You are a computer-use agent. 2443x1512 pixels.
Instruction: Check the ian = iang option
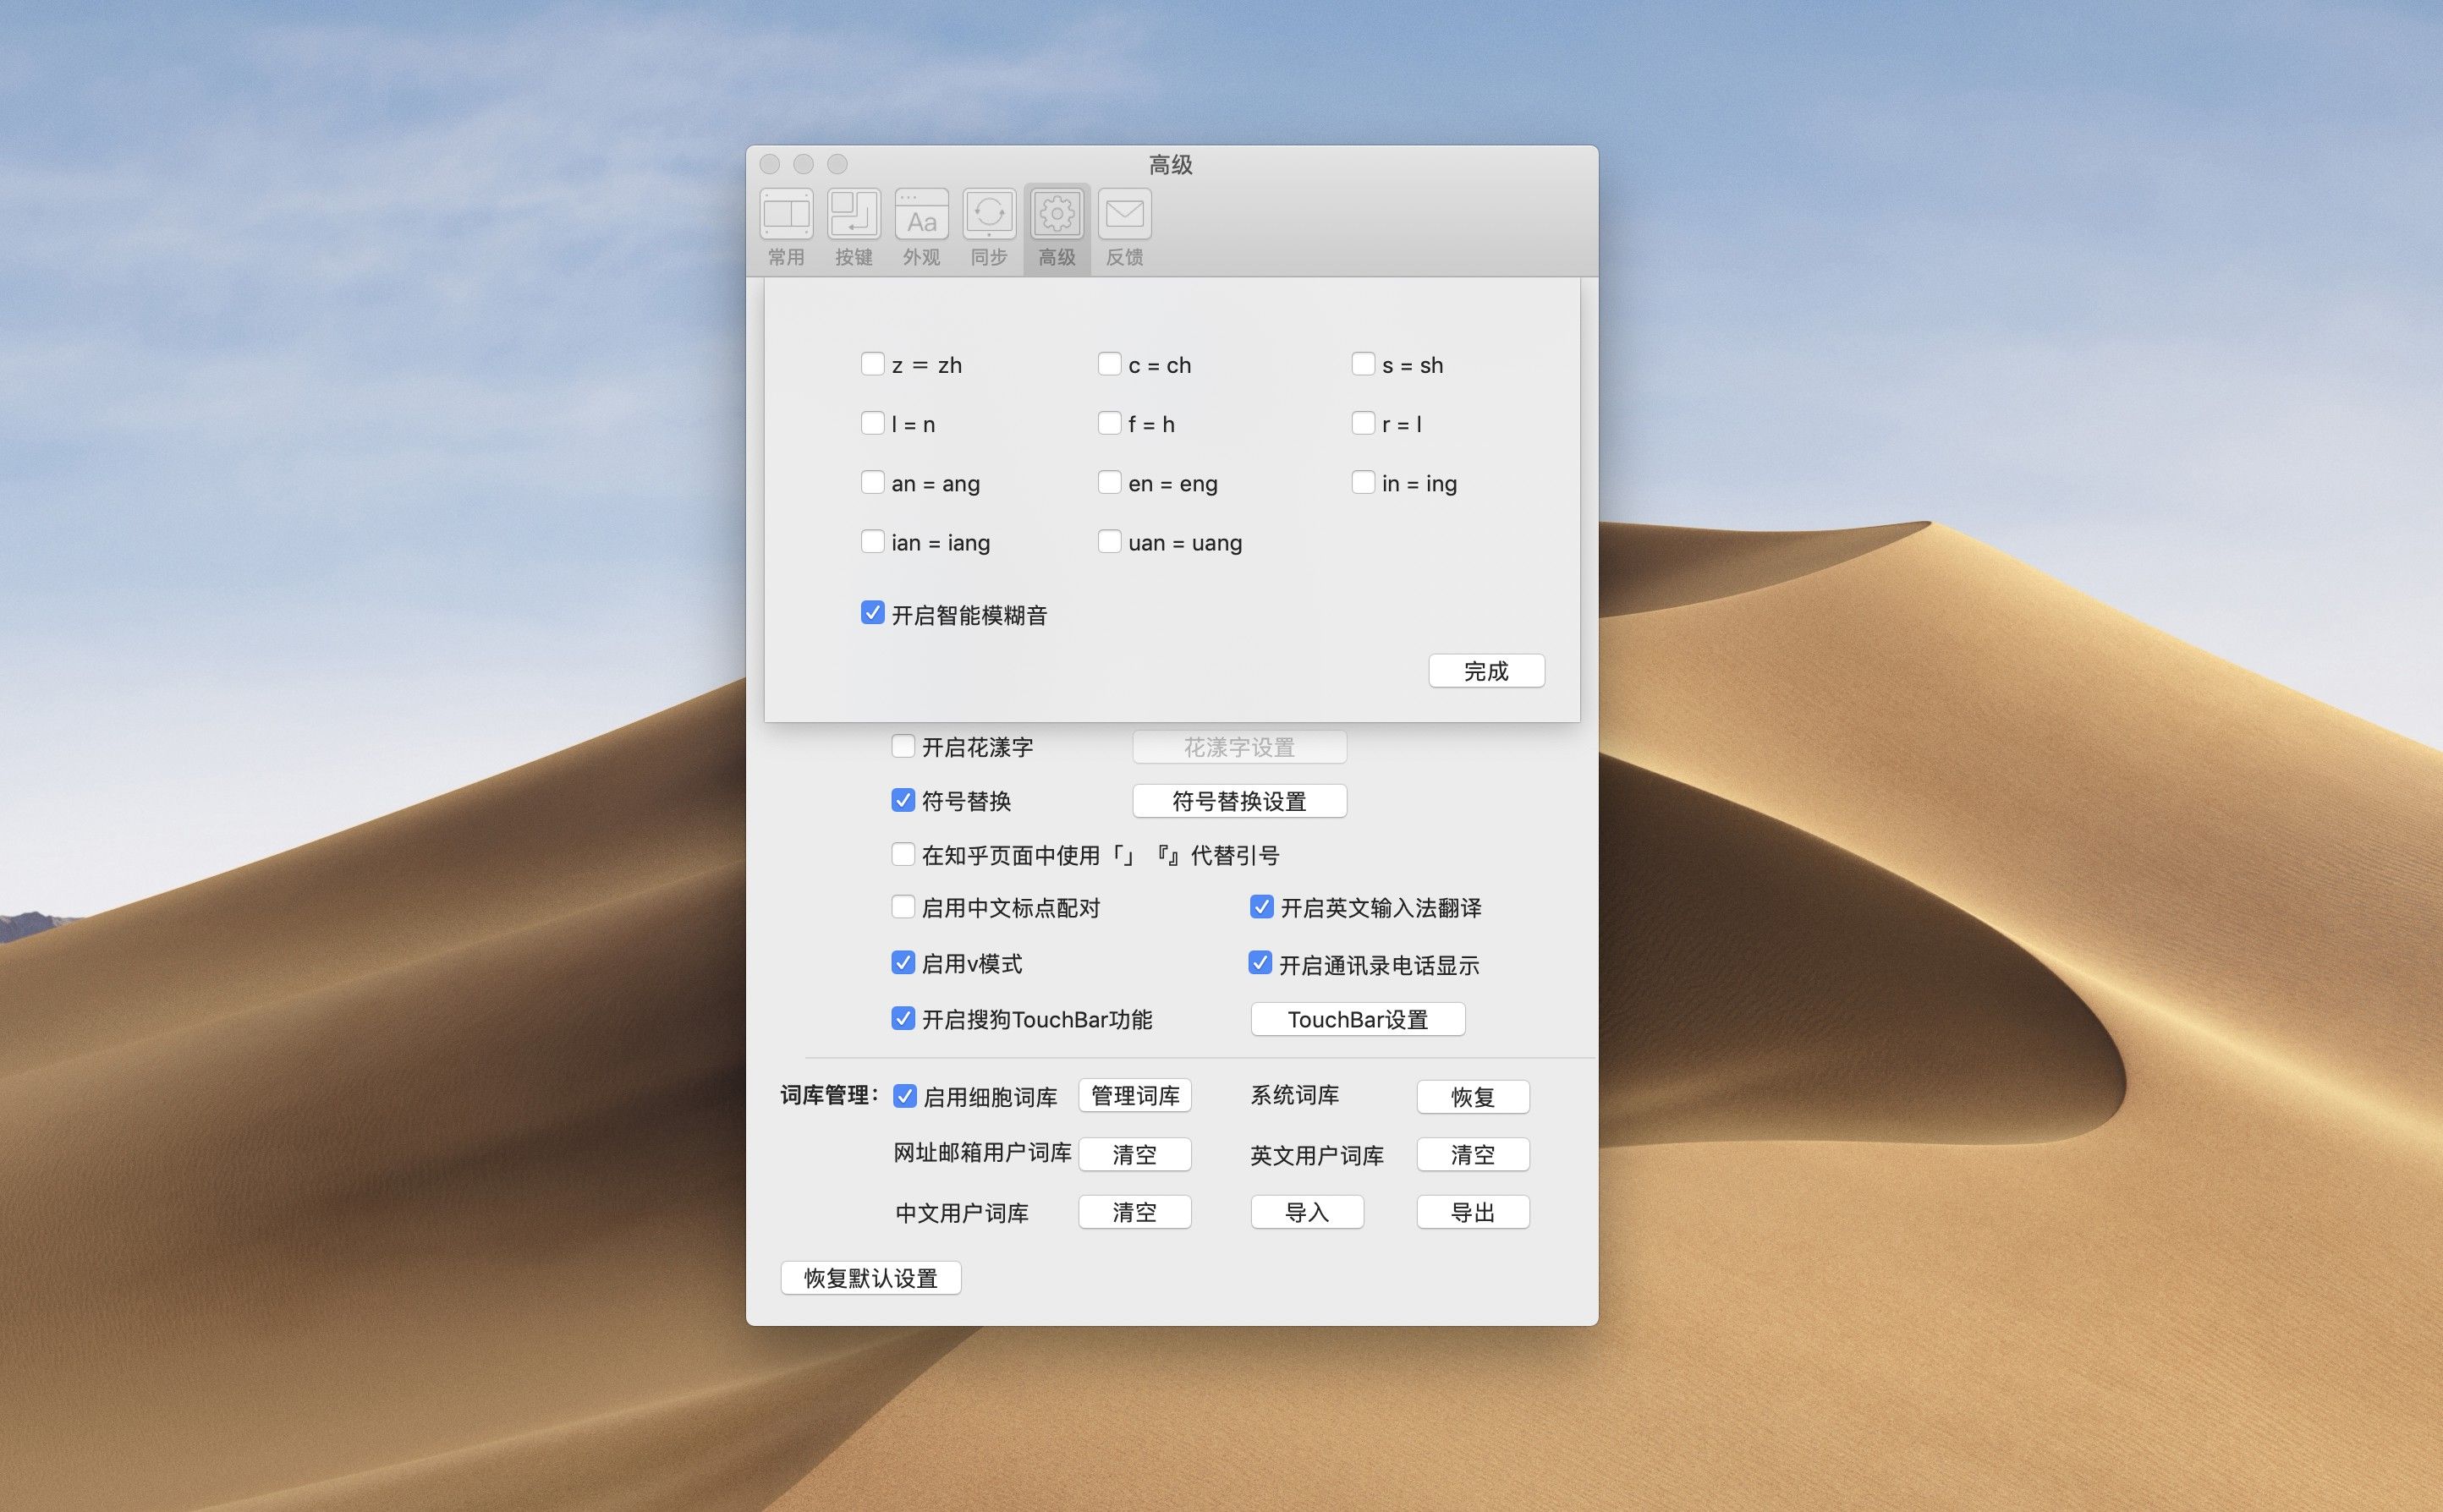tap(872, 541)
